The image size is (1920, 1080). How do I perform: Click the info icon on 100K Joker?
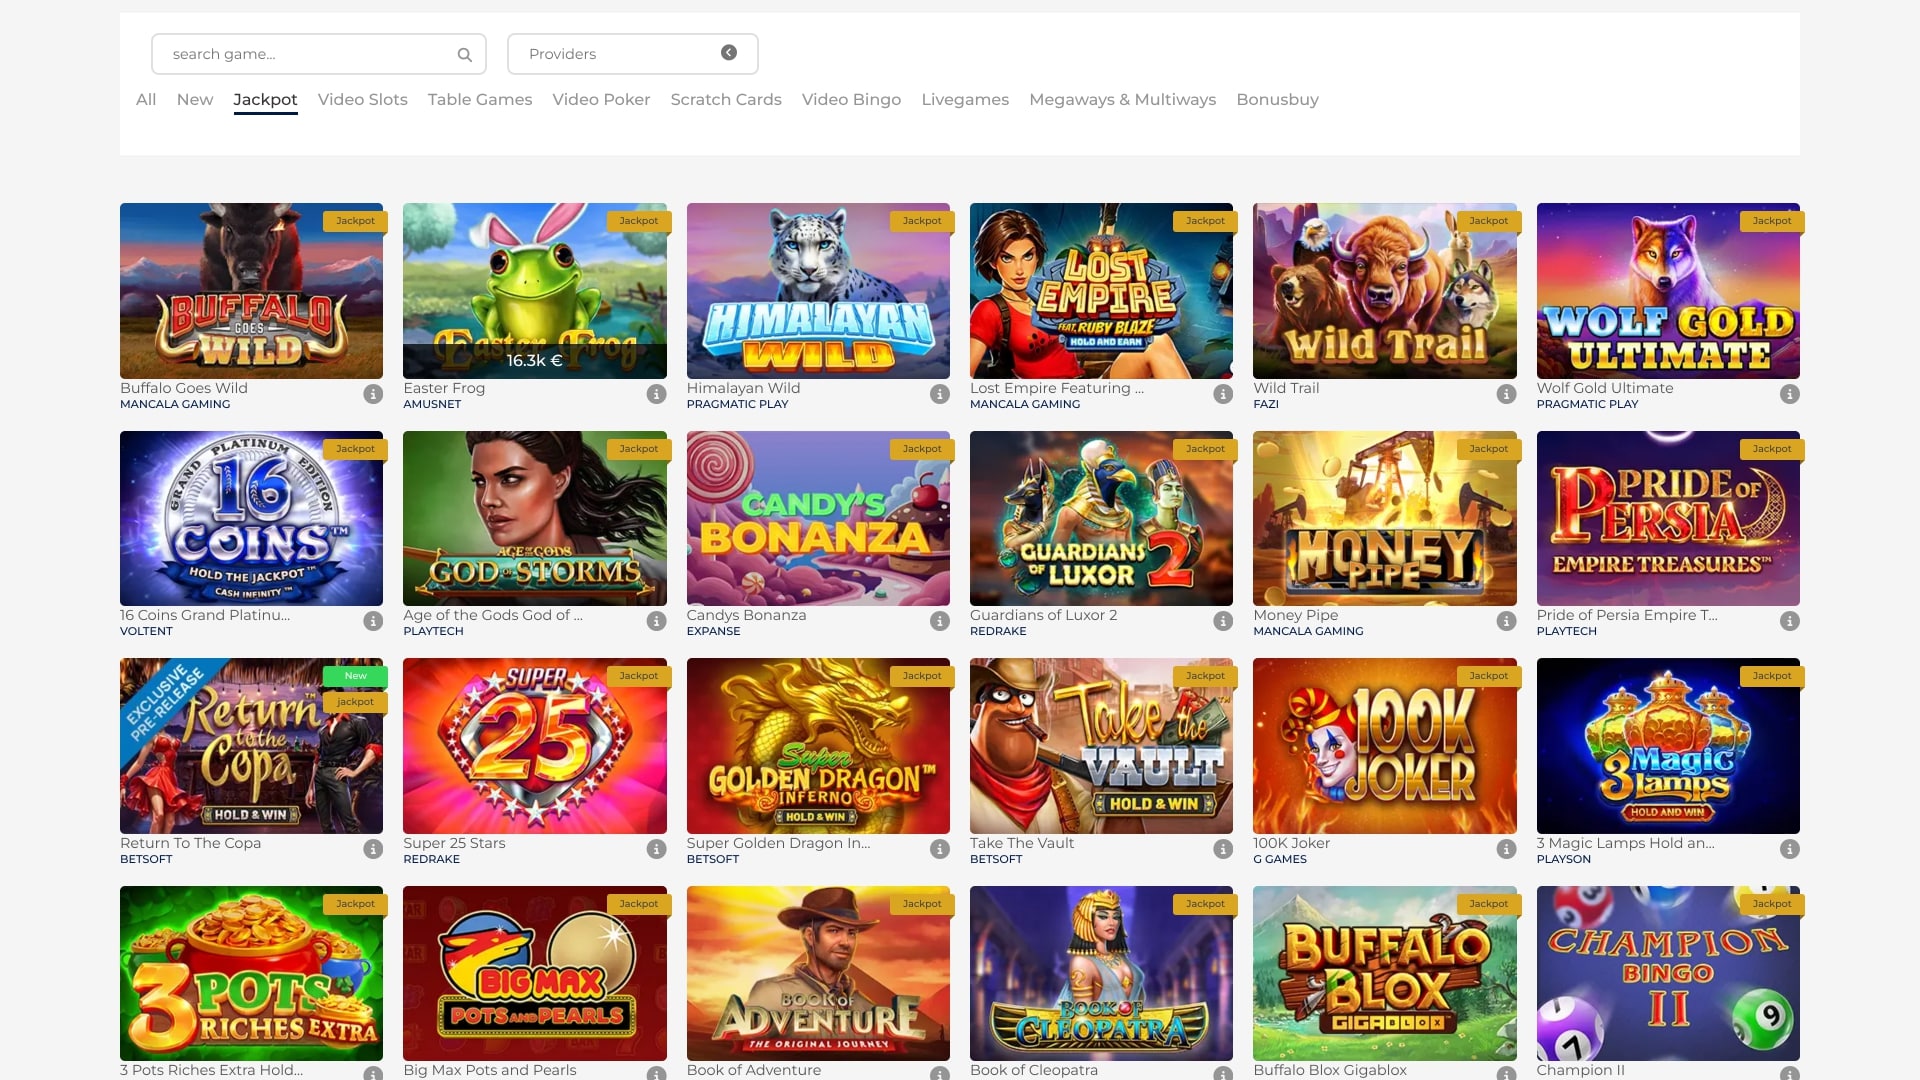(1506, 848)
